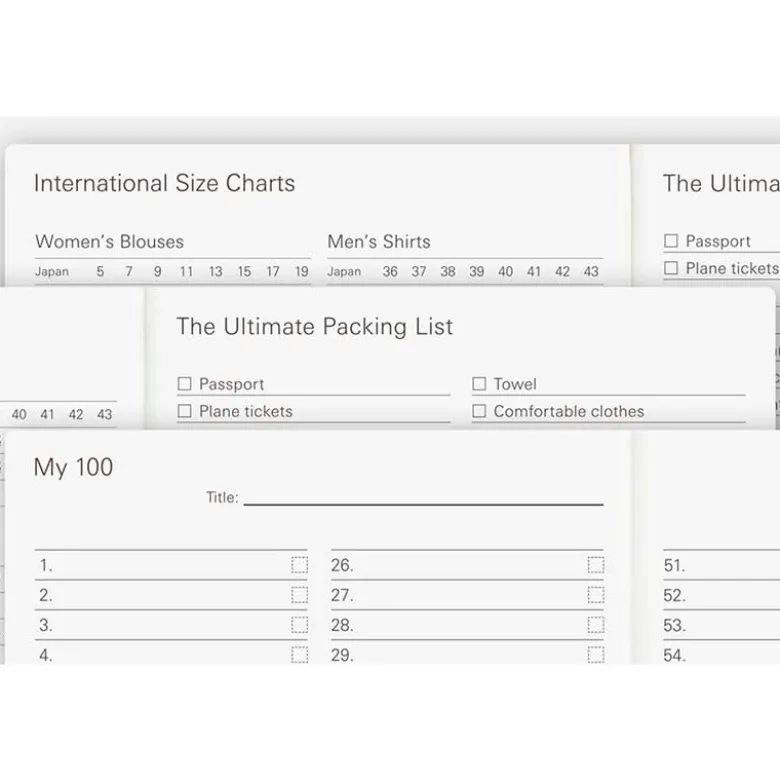
Task: Click size 7 in Women's Blouses row
Action: [x=129, y=271]
